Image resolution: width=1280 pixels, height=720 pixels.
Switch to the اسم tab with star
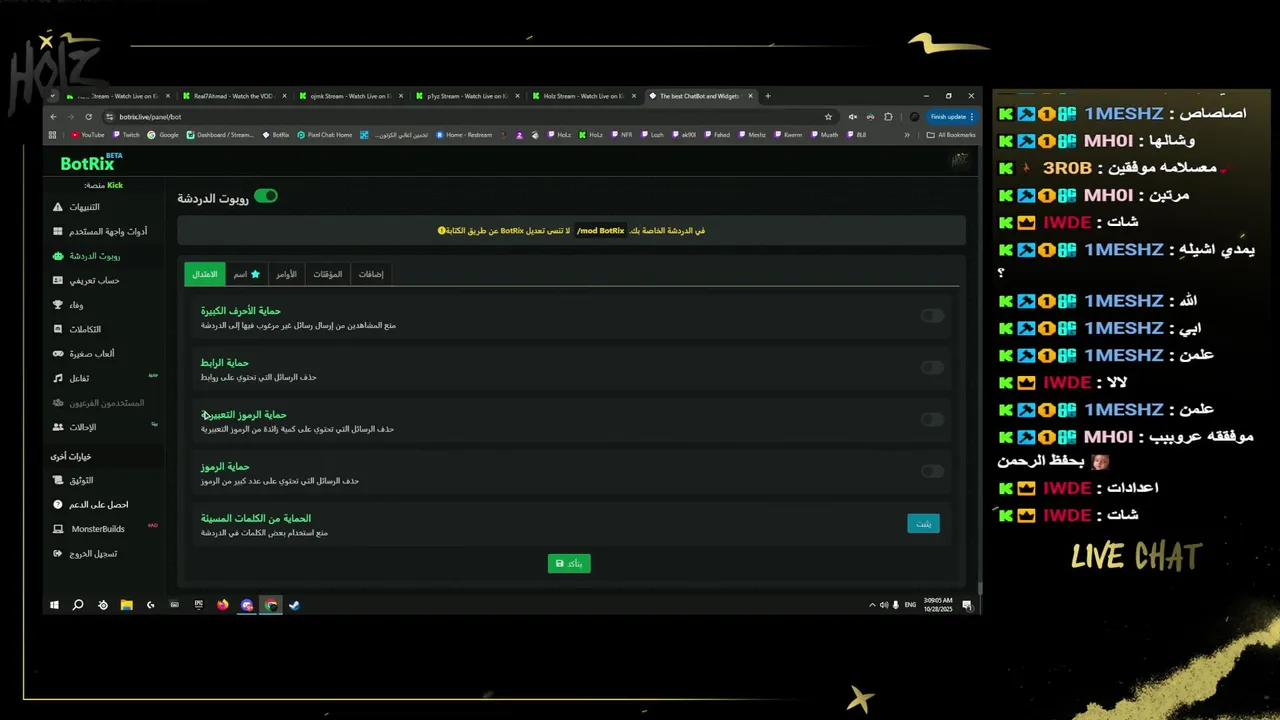pyautogui.click(x=247, y=274)
